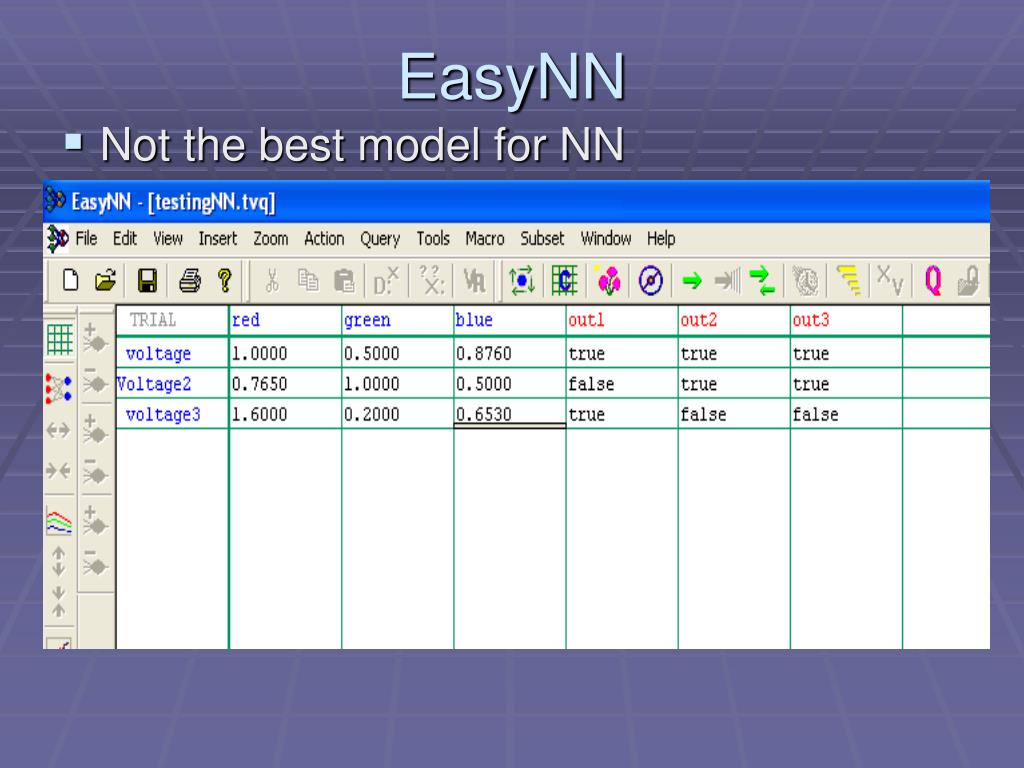This screenshot has width=1024, height=768.
Task: Select the 'out2' column header
Action: [x=735, y=321]
